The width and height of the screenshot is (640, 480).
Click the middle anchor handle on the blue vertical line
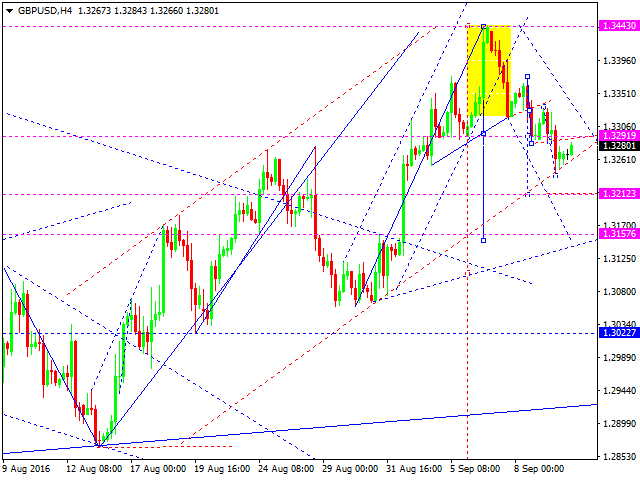point(484,133)
